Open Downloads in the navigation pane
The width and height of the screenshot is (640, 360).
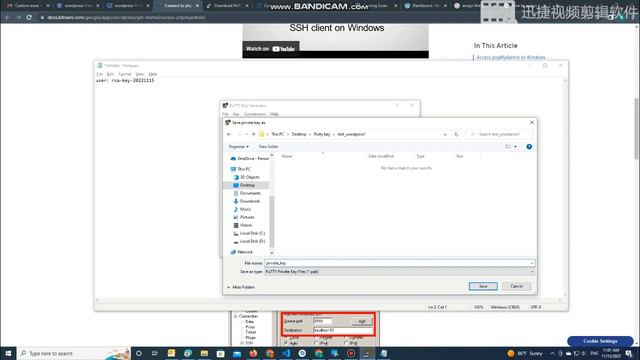(247, 201)
